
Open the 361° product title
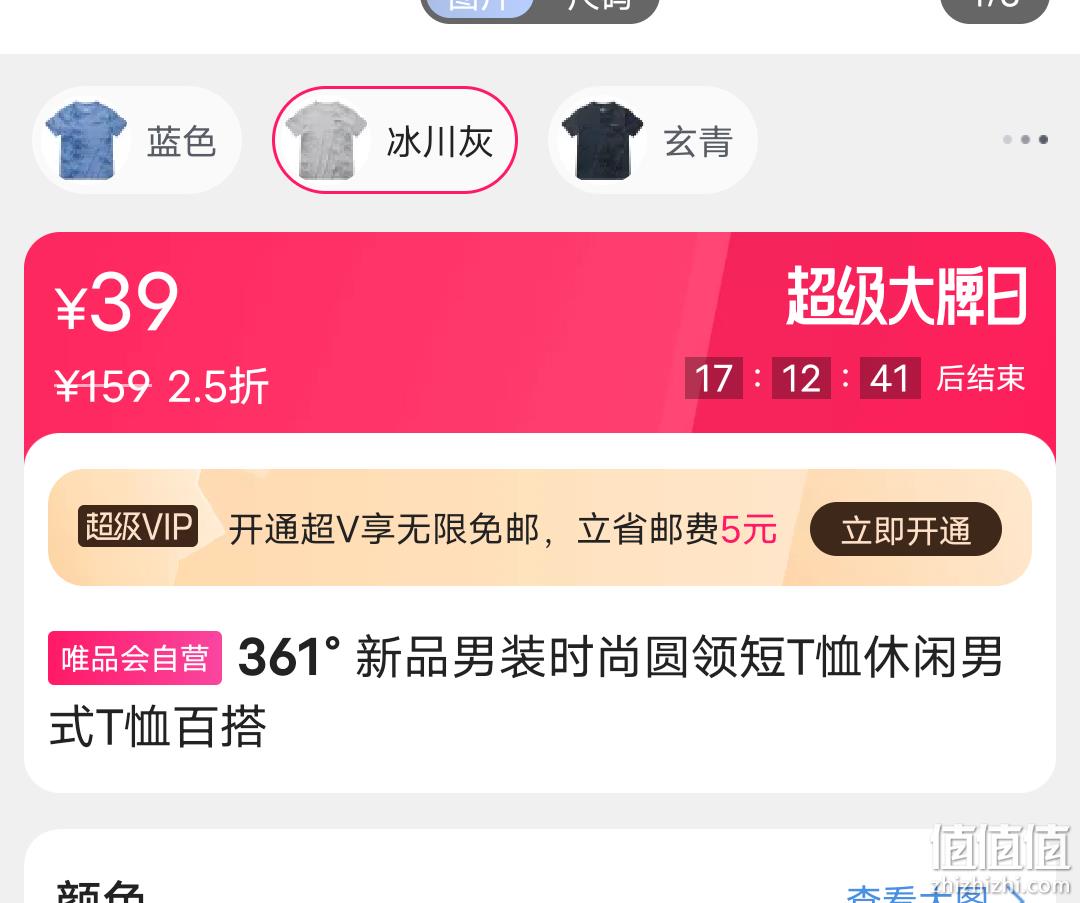click(526, 692)
